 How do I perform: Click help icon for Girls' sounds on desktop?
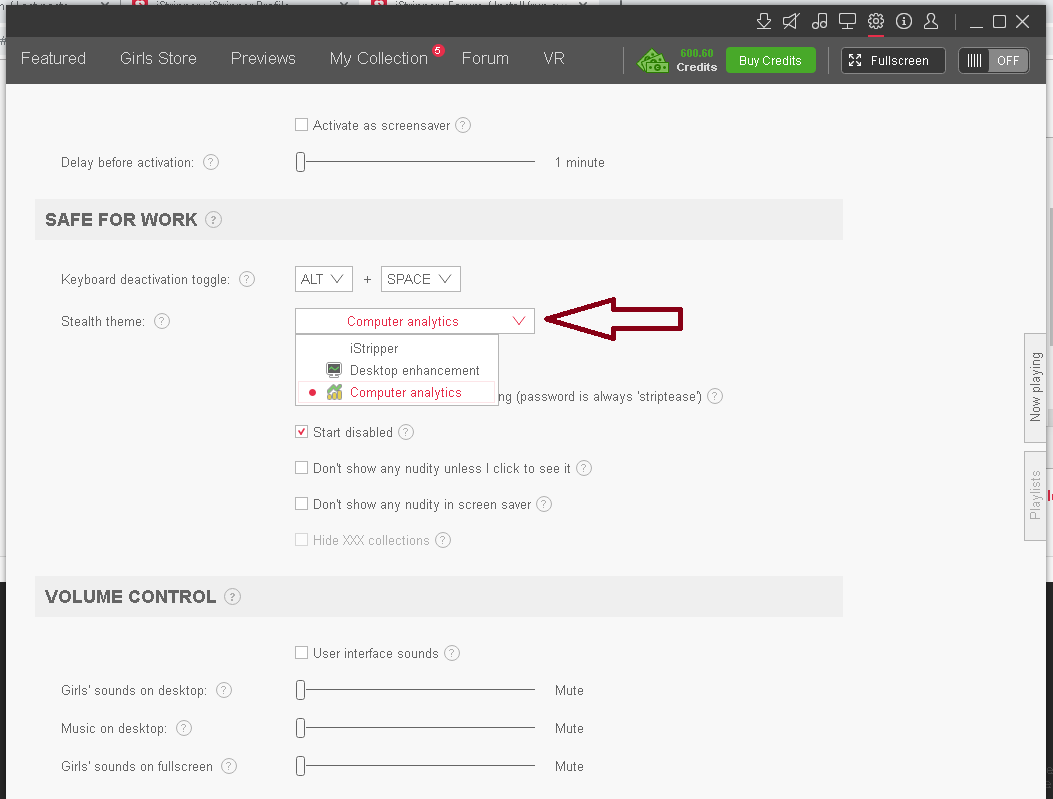coord(224,690)
